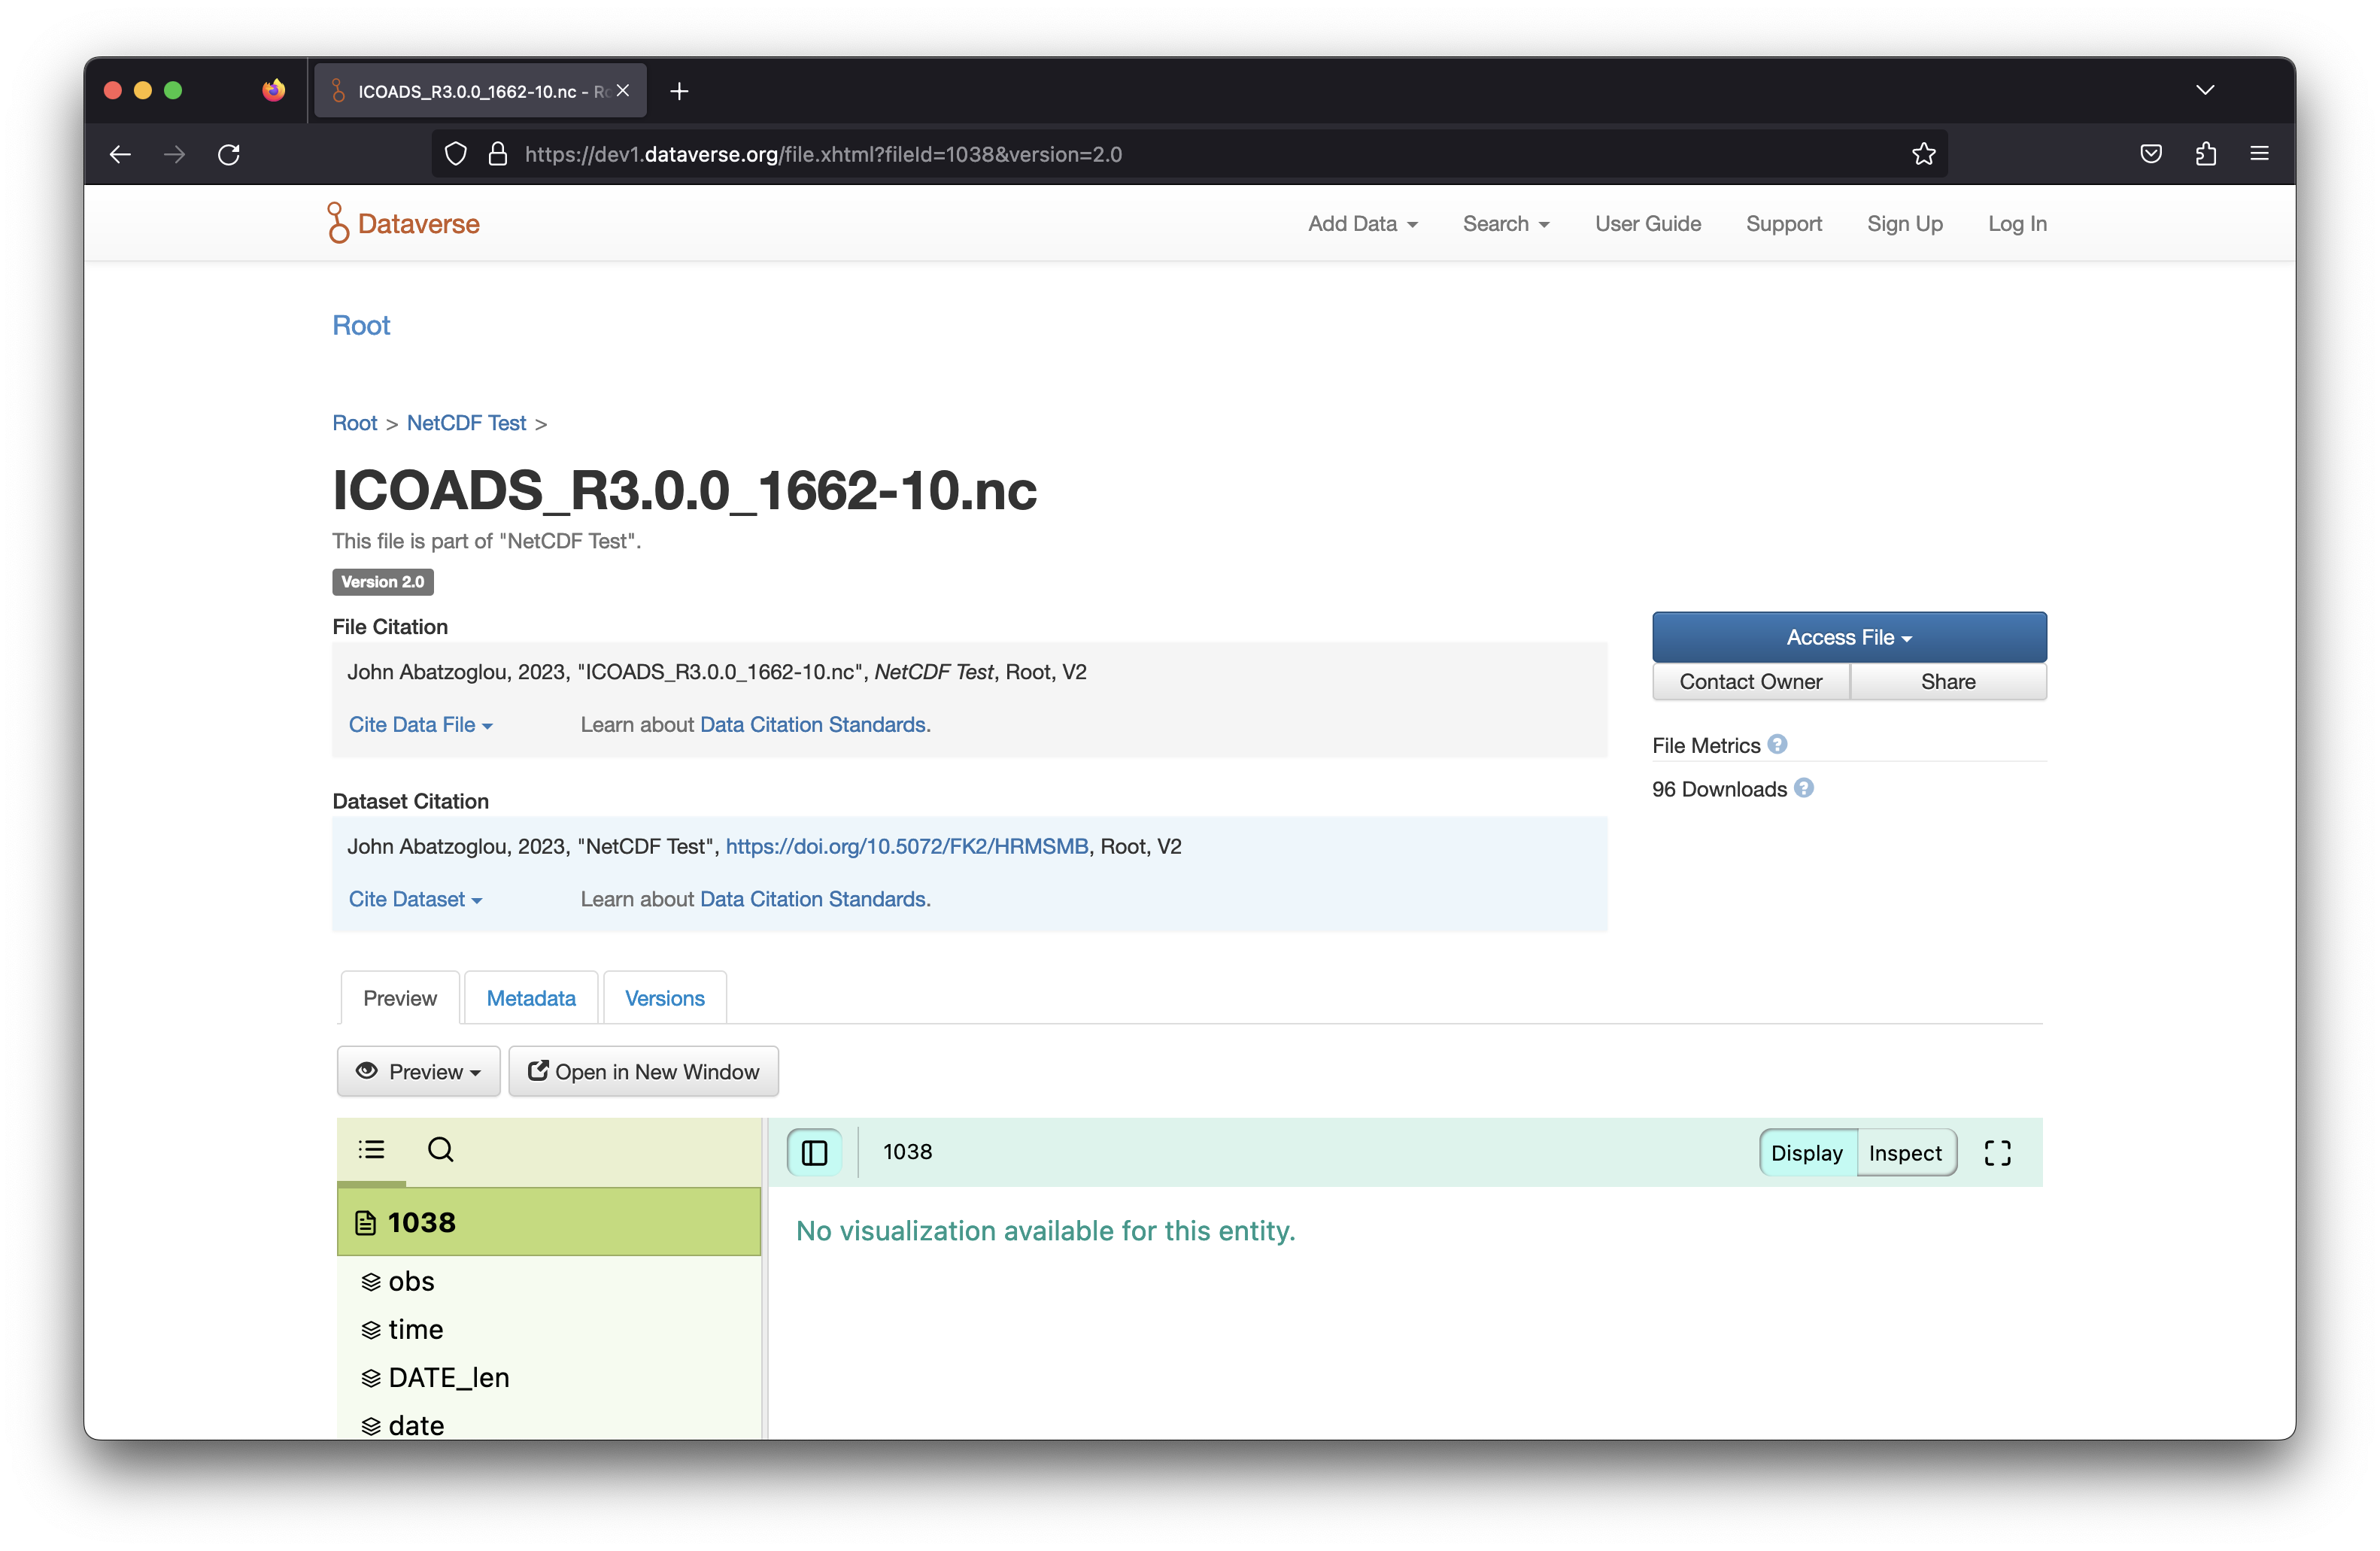Open the dataset DOI link
2380x1551 pixels.
point(906,846)
